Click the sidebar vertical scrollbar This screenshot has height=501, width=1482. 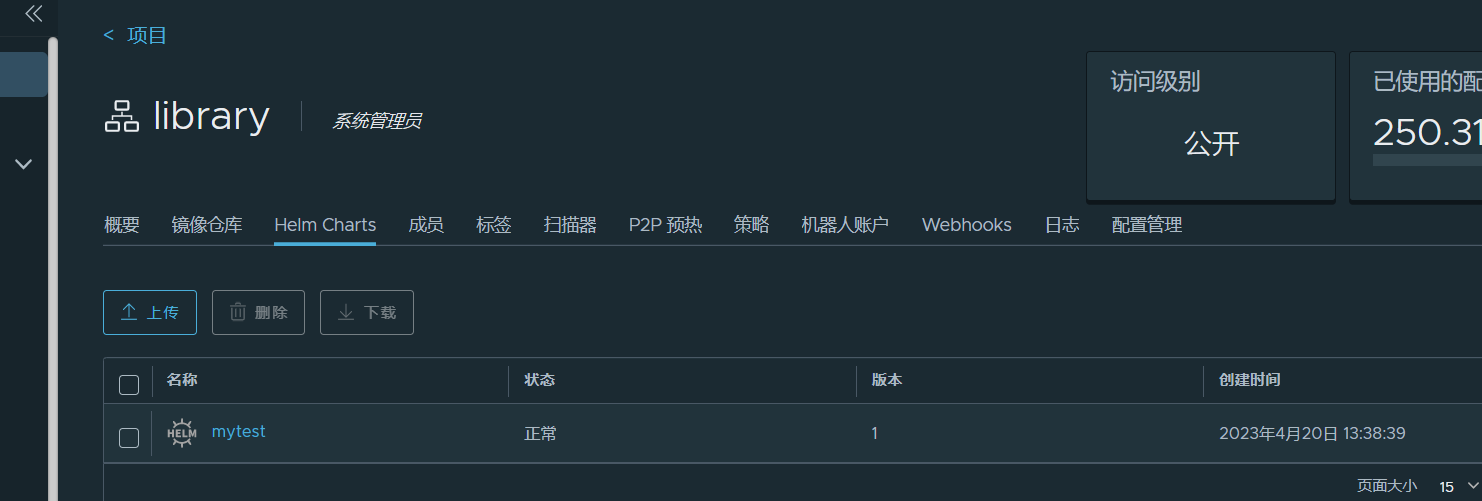pos(53,268)
